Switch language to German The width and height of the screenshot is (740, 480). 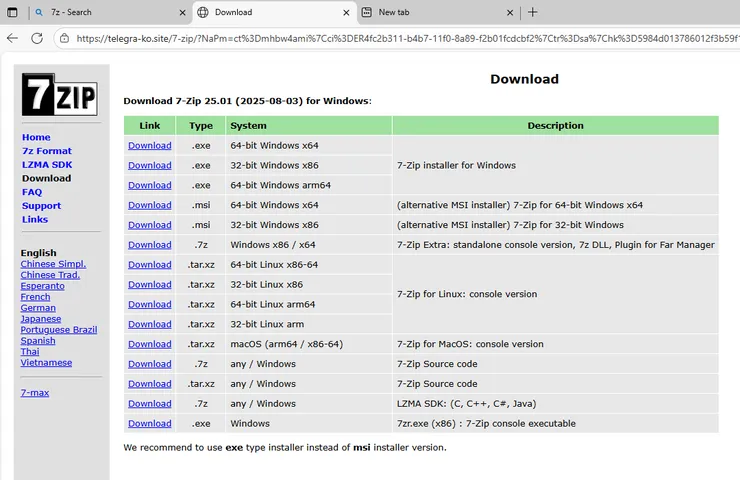(x=38, y=308)
